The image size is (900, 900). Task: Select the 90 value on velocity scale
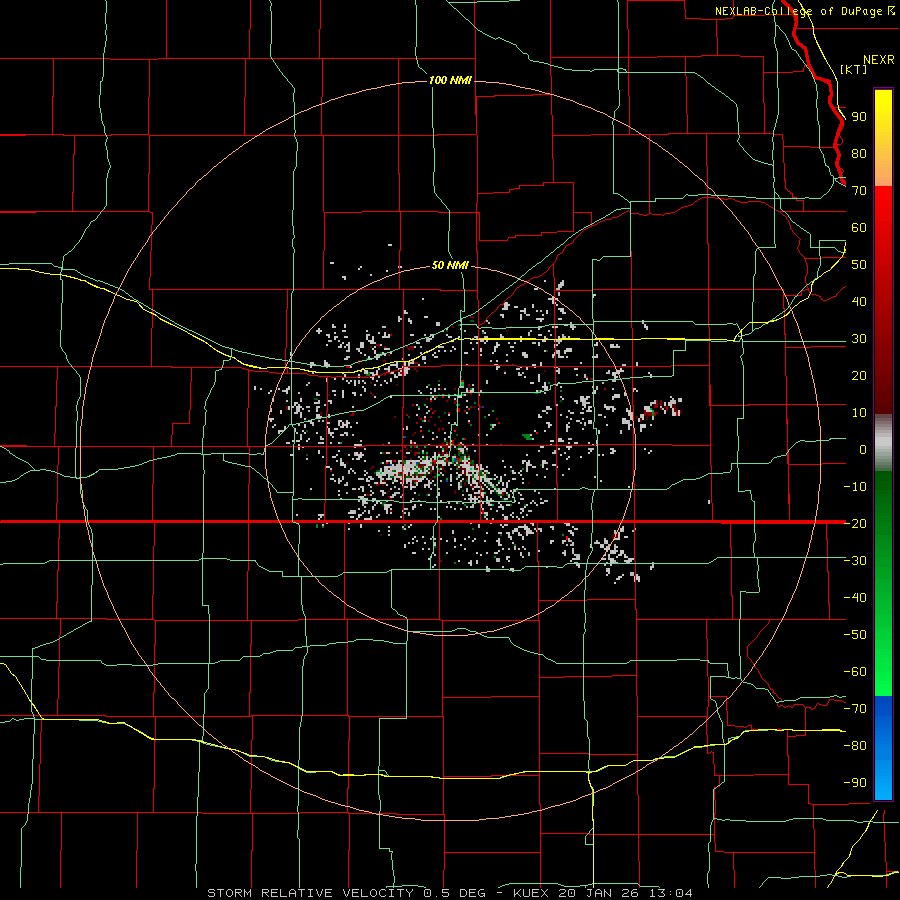[x=859, y=117]
